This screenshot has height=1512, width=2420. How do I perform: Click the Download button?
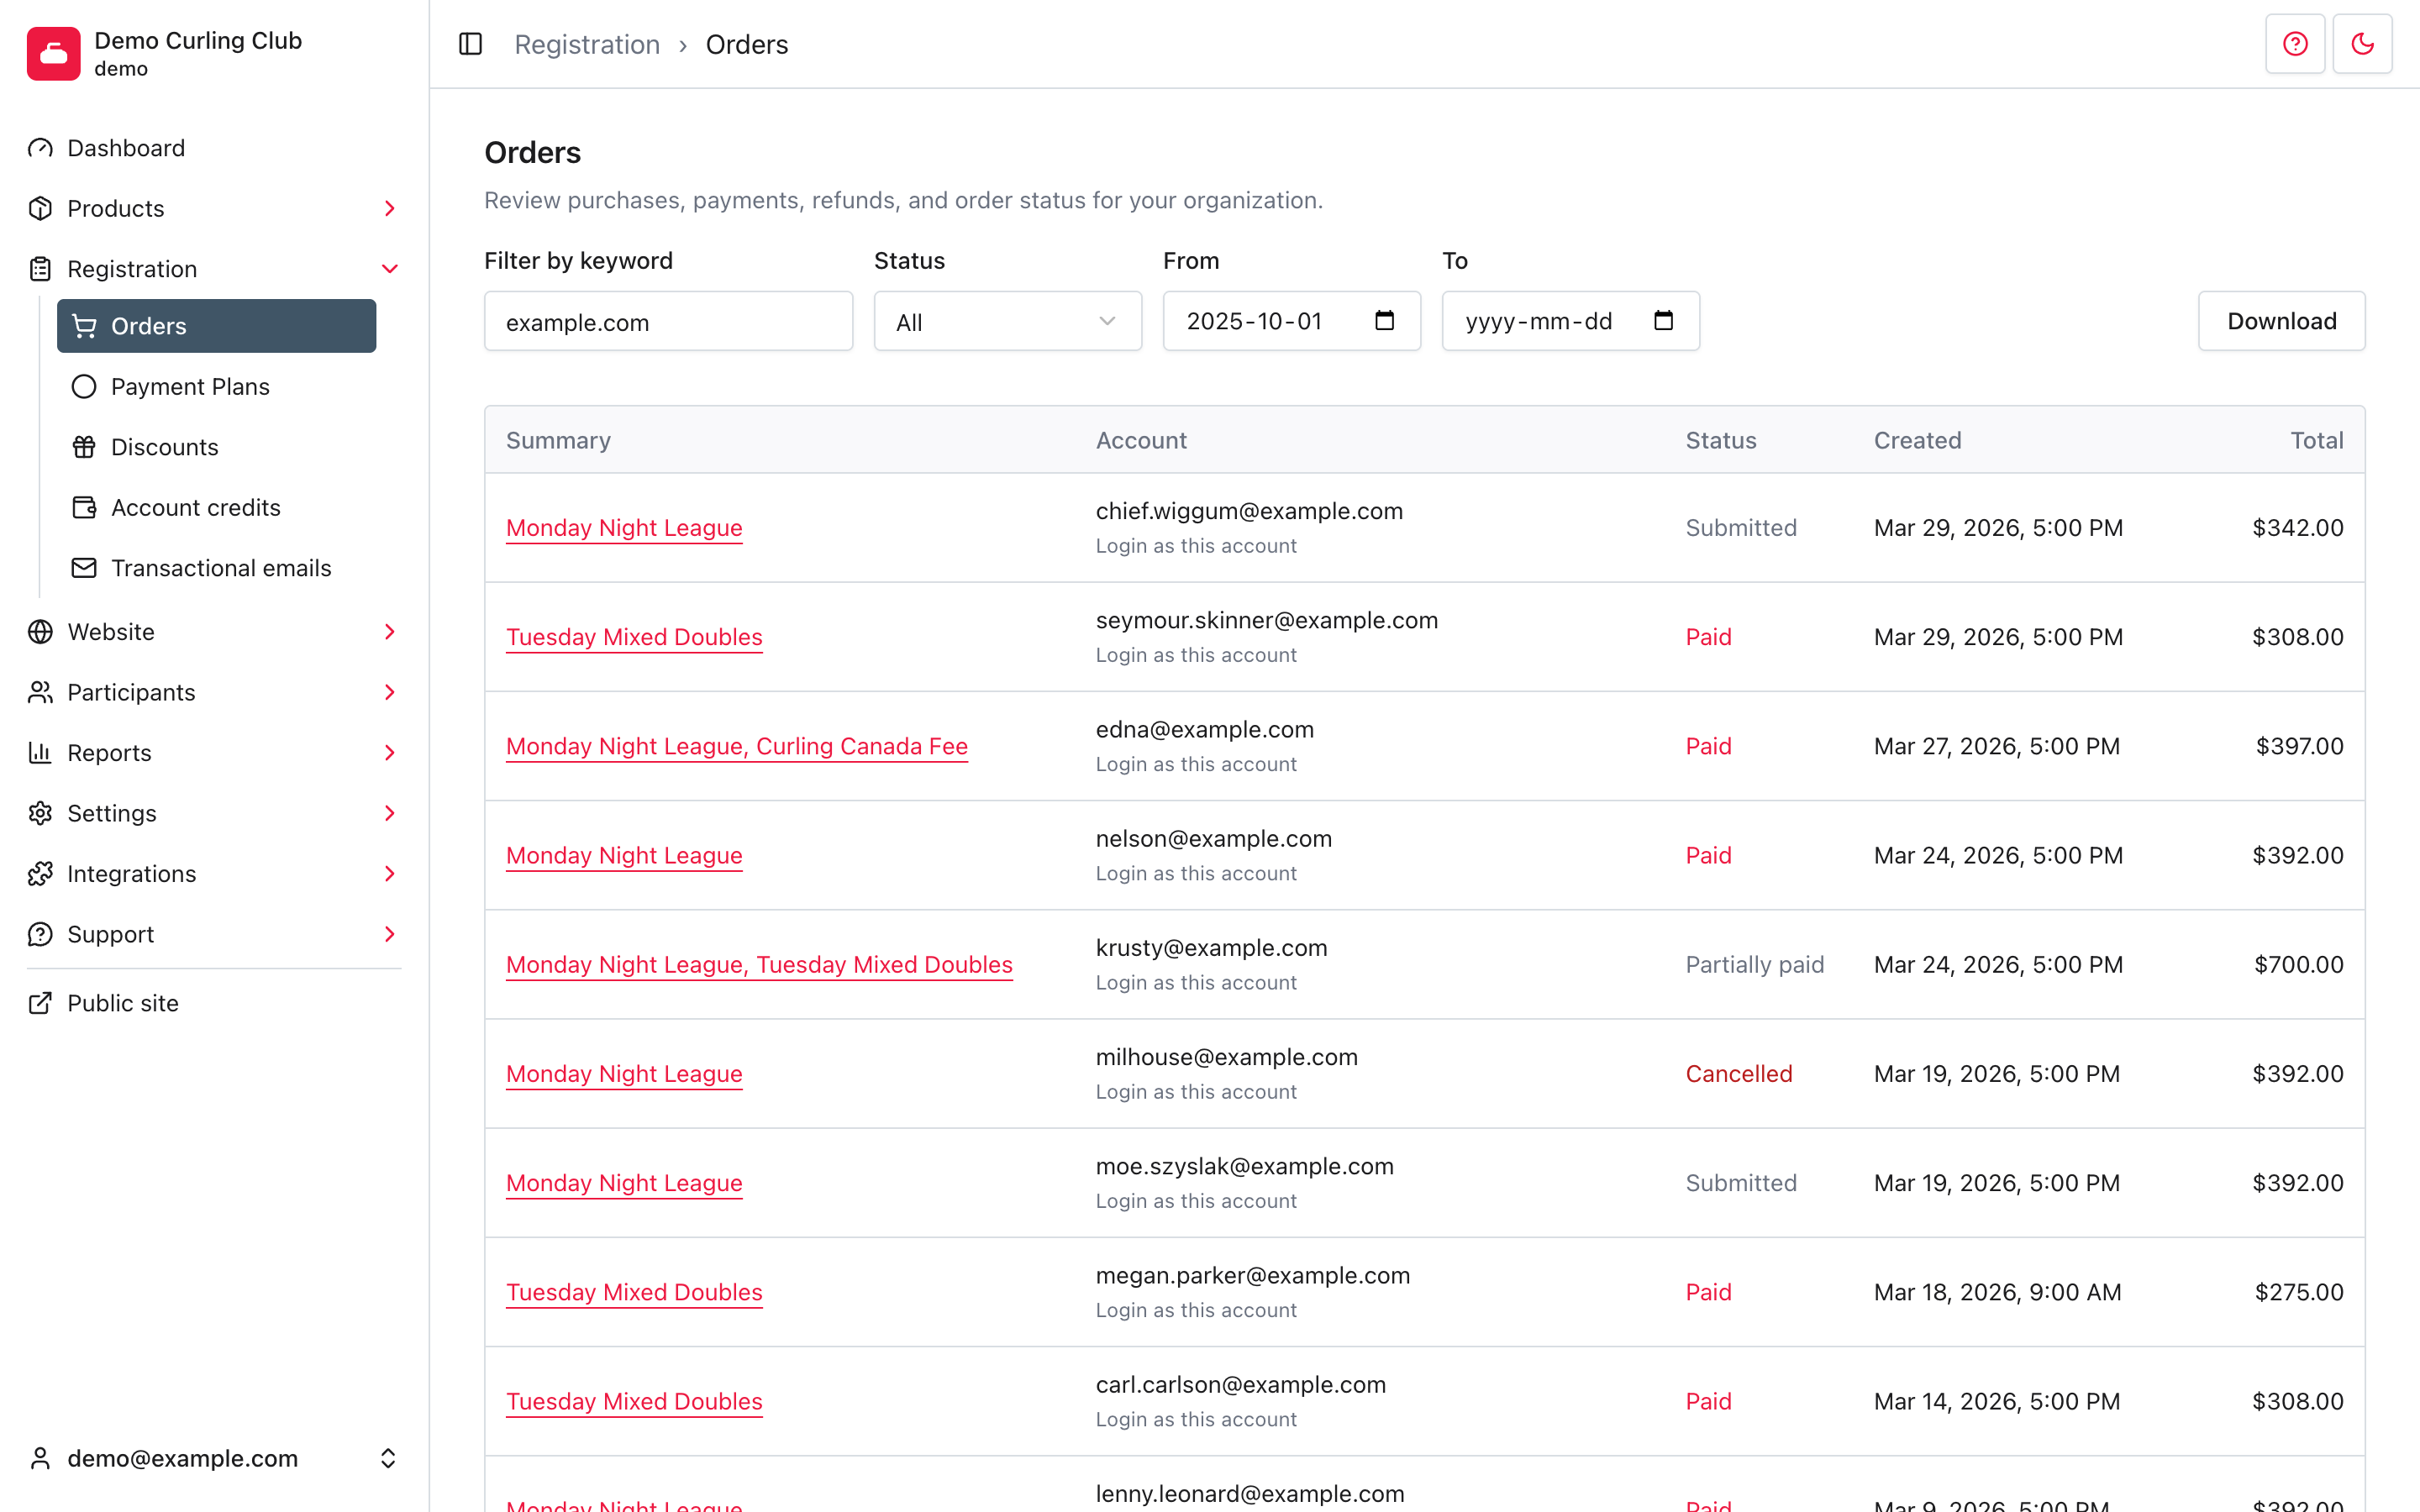coord(2281,321)
